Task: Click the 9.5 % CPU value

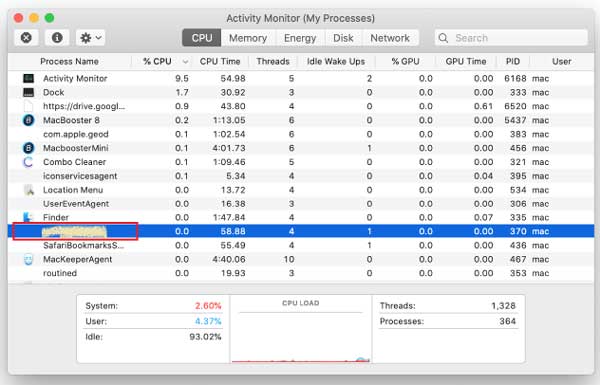Action: [x=182, y=78]
